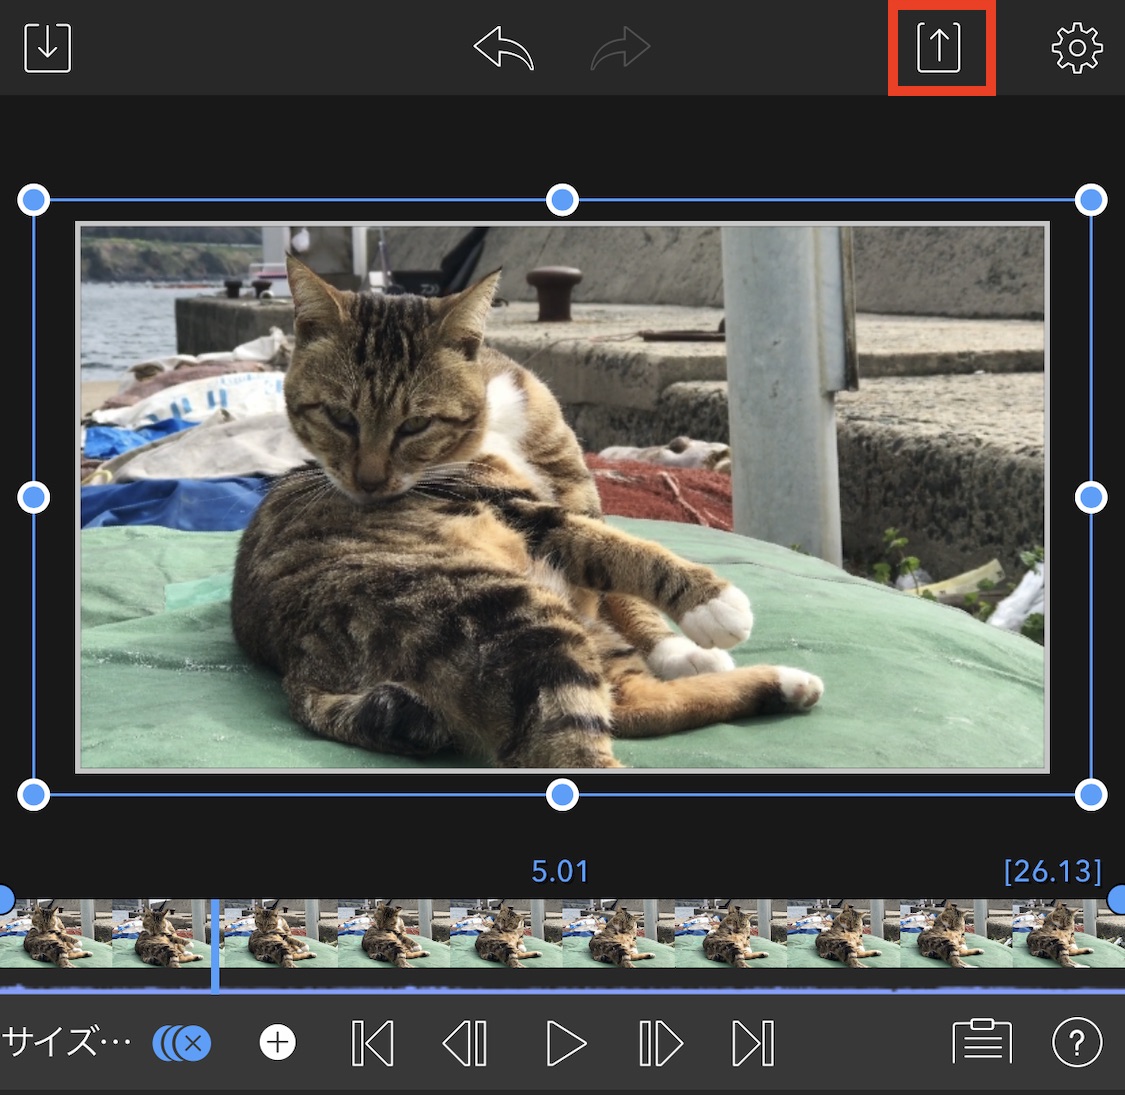Tap the timeline end trim handle
Screen dimensions: 1125x1095
(x=1117, y=899)
